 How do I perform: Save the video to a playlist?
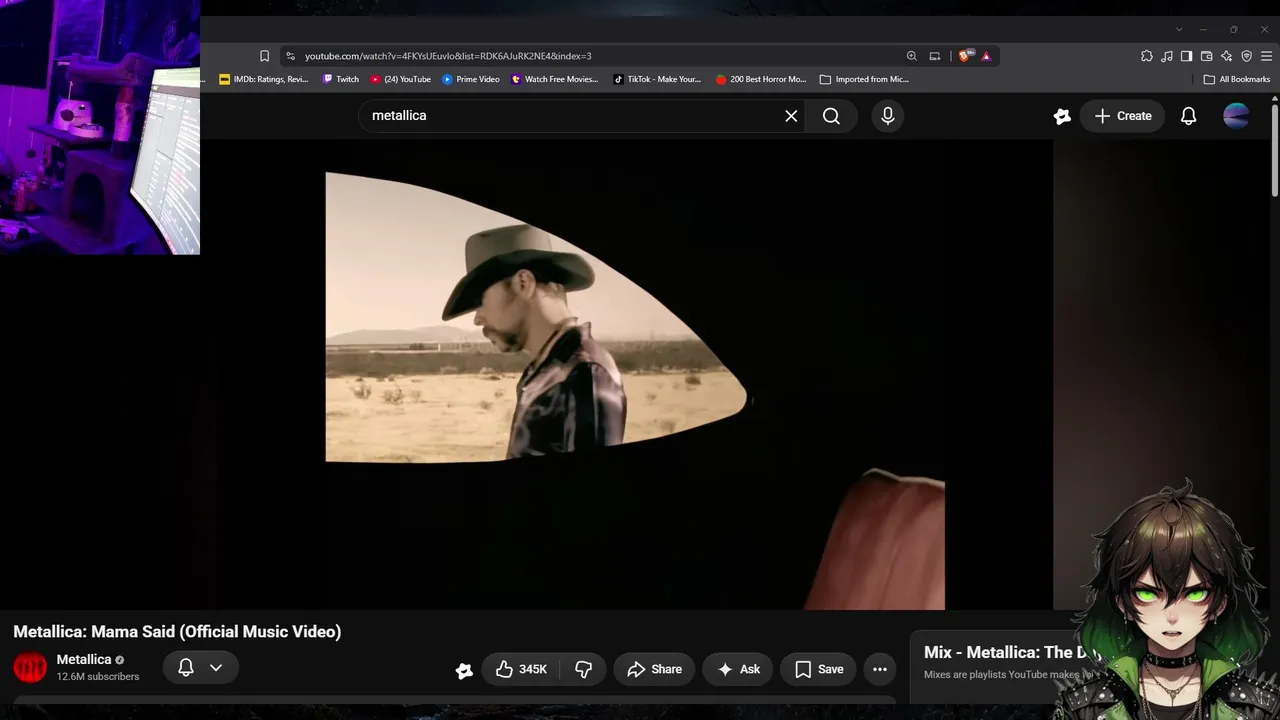(x=819, y=669)
